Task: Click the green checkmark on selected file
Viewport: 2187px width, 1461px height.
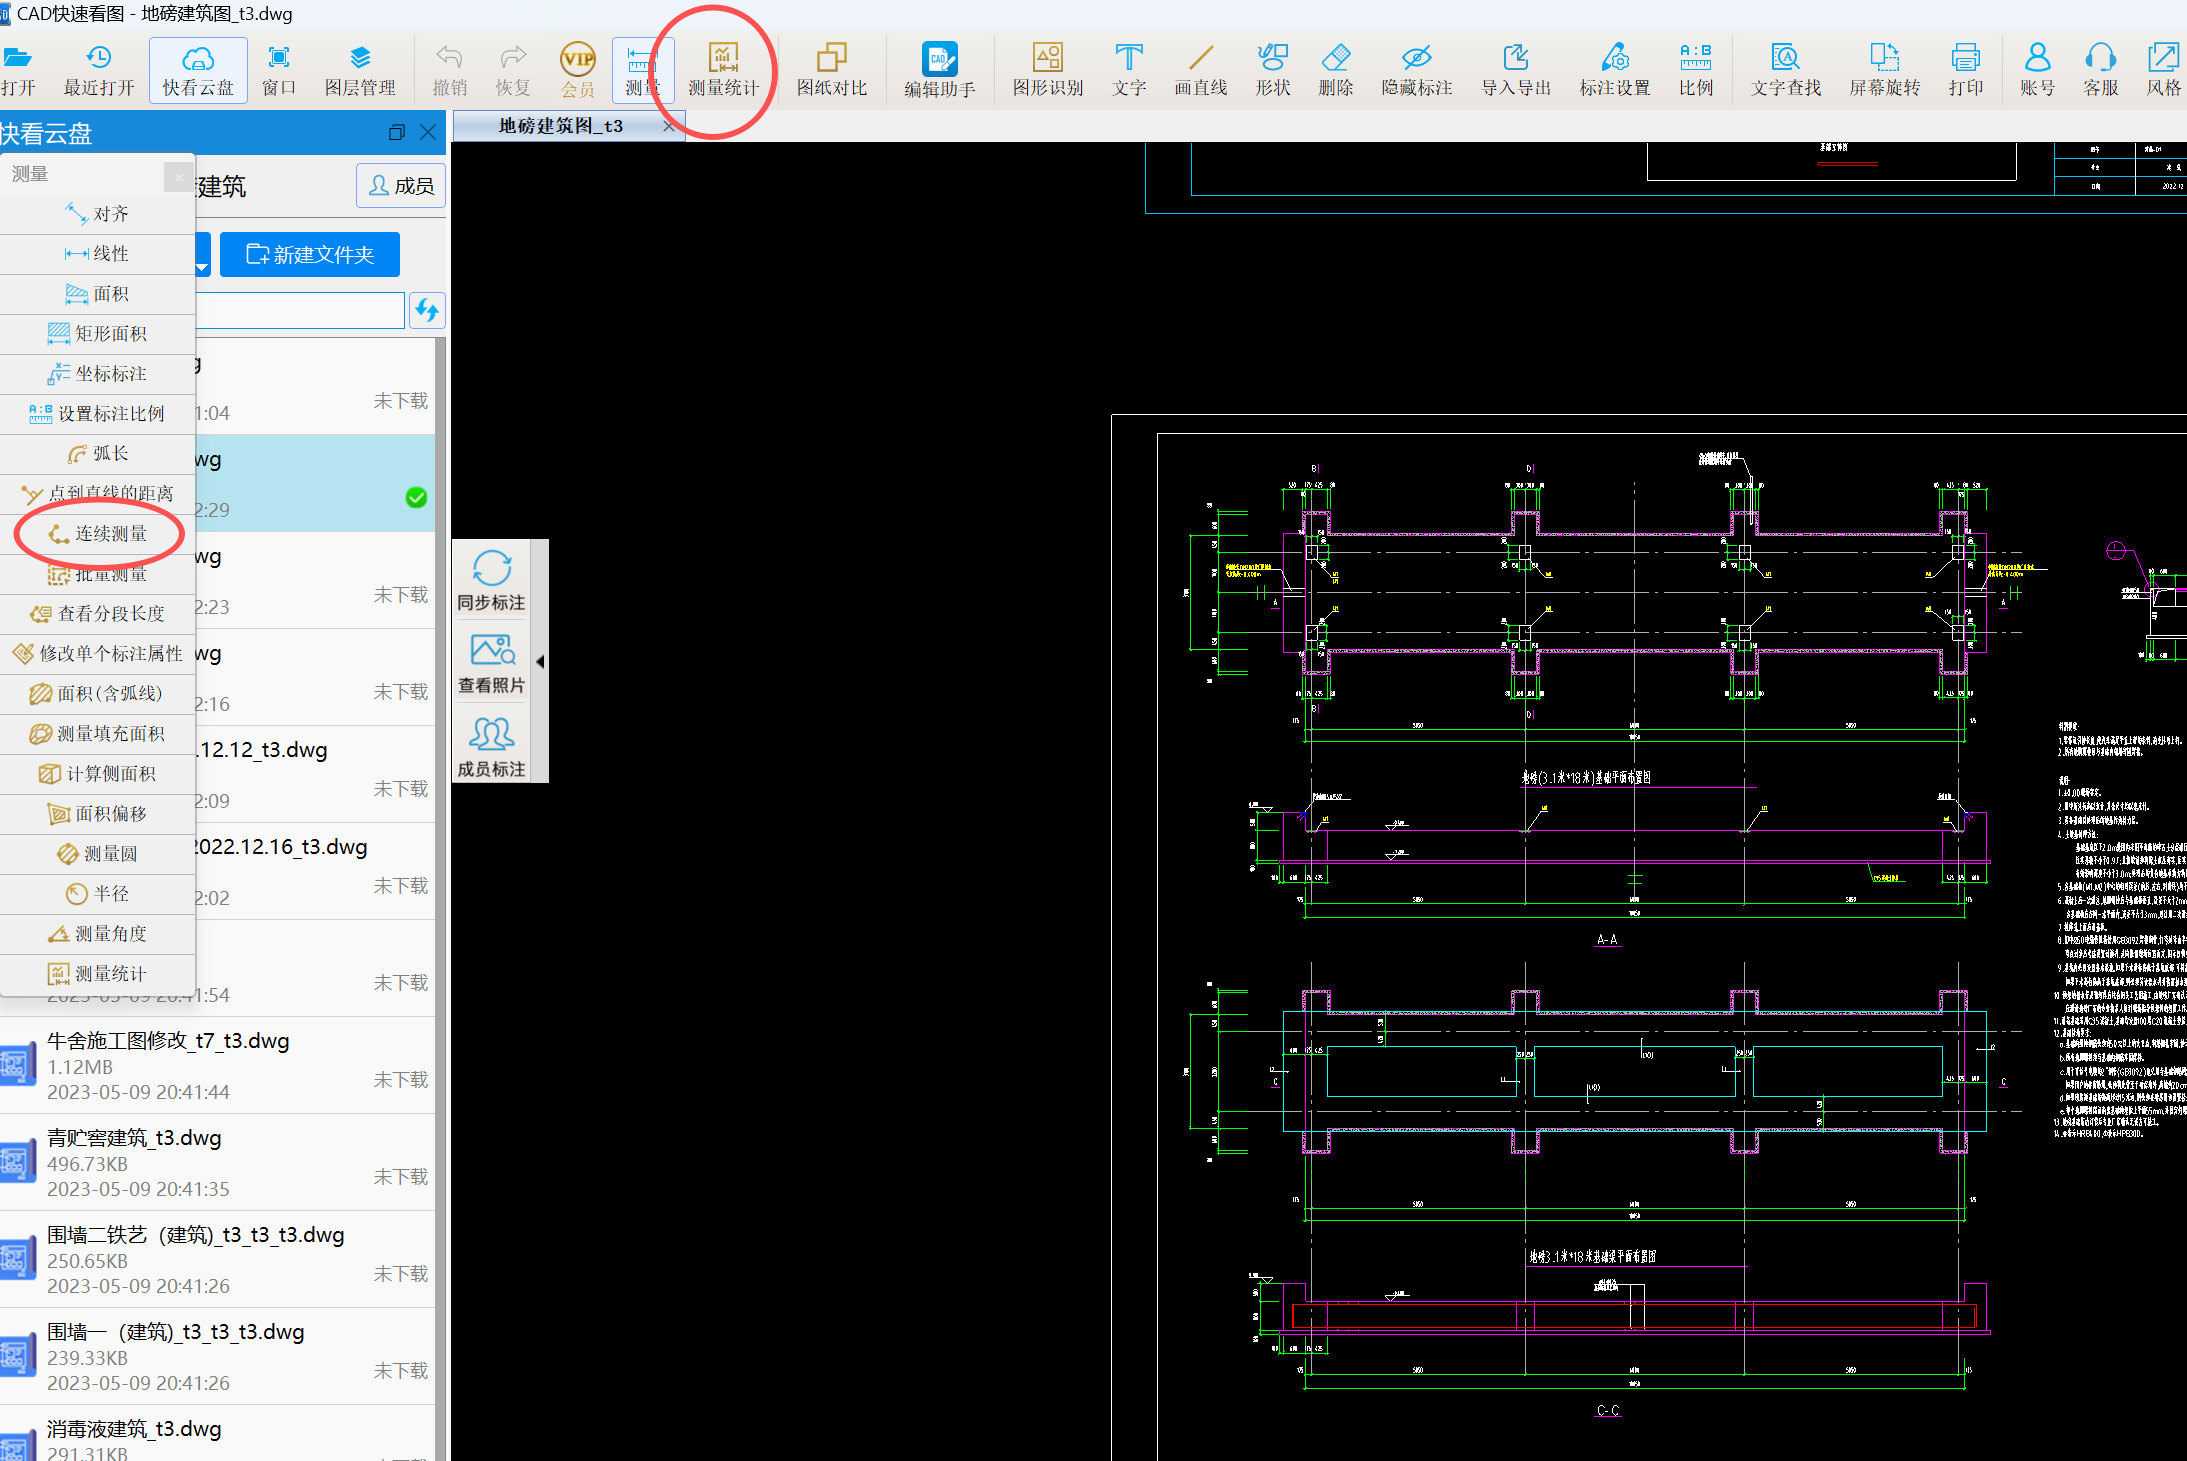Action: [417, 498]
